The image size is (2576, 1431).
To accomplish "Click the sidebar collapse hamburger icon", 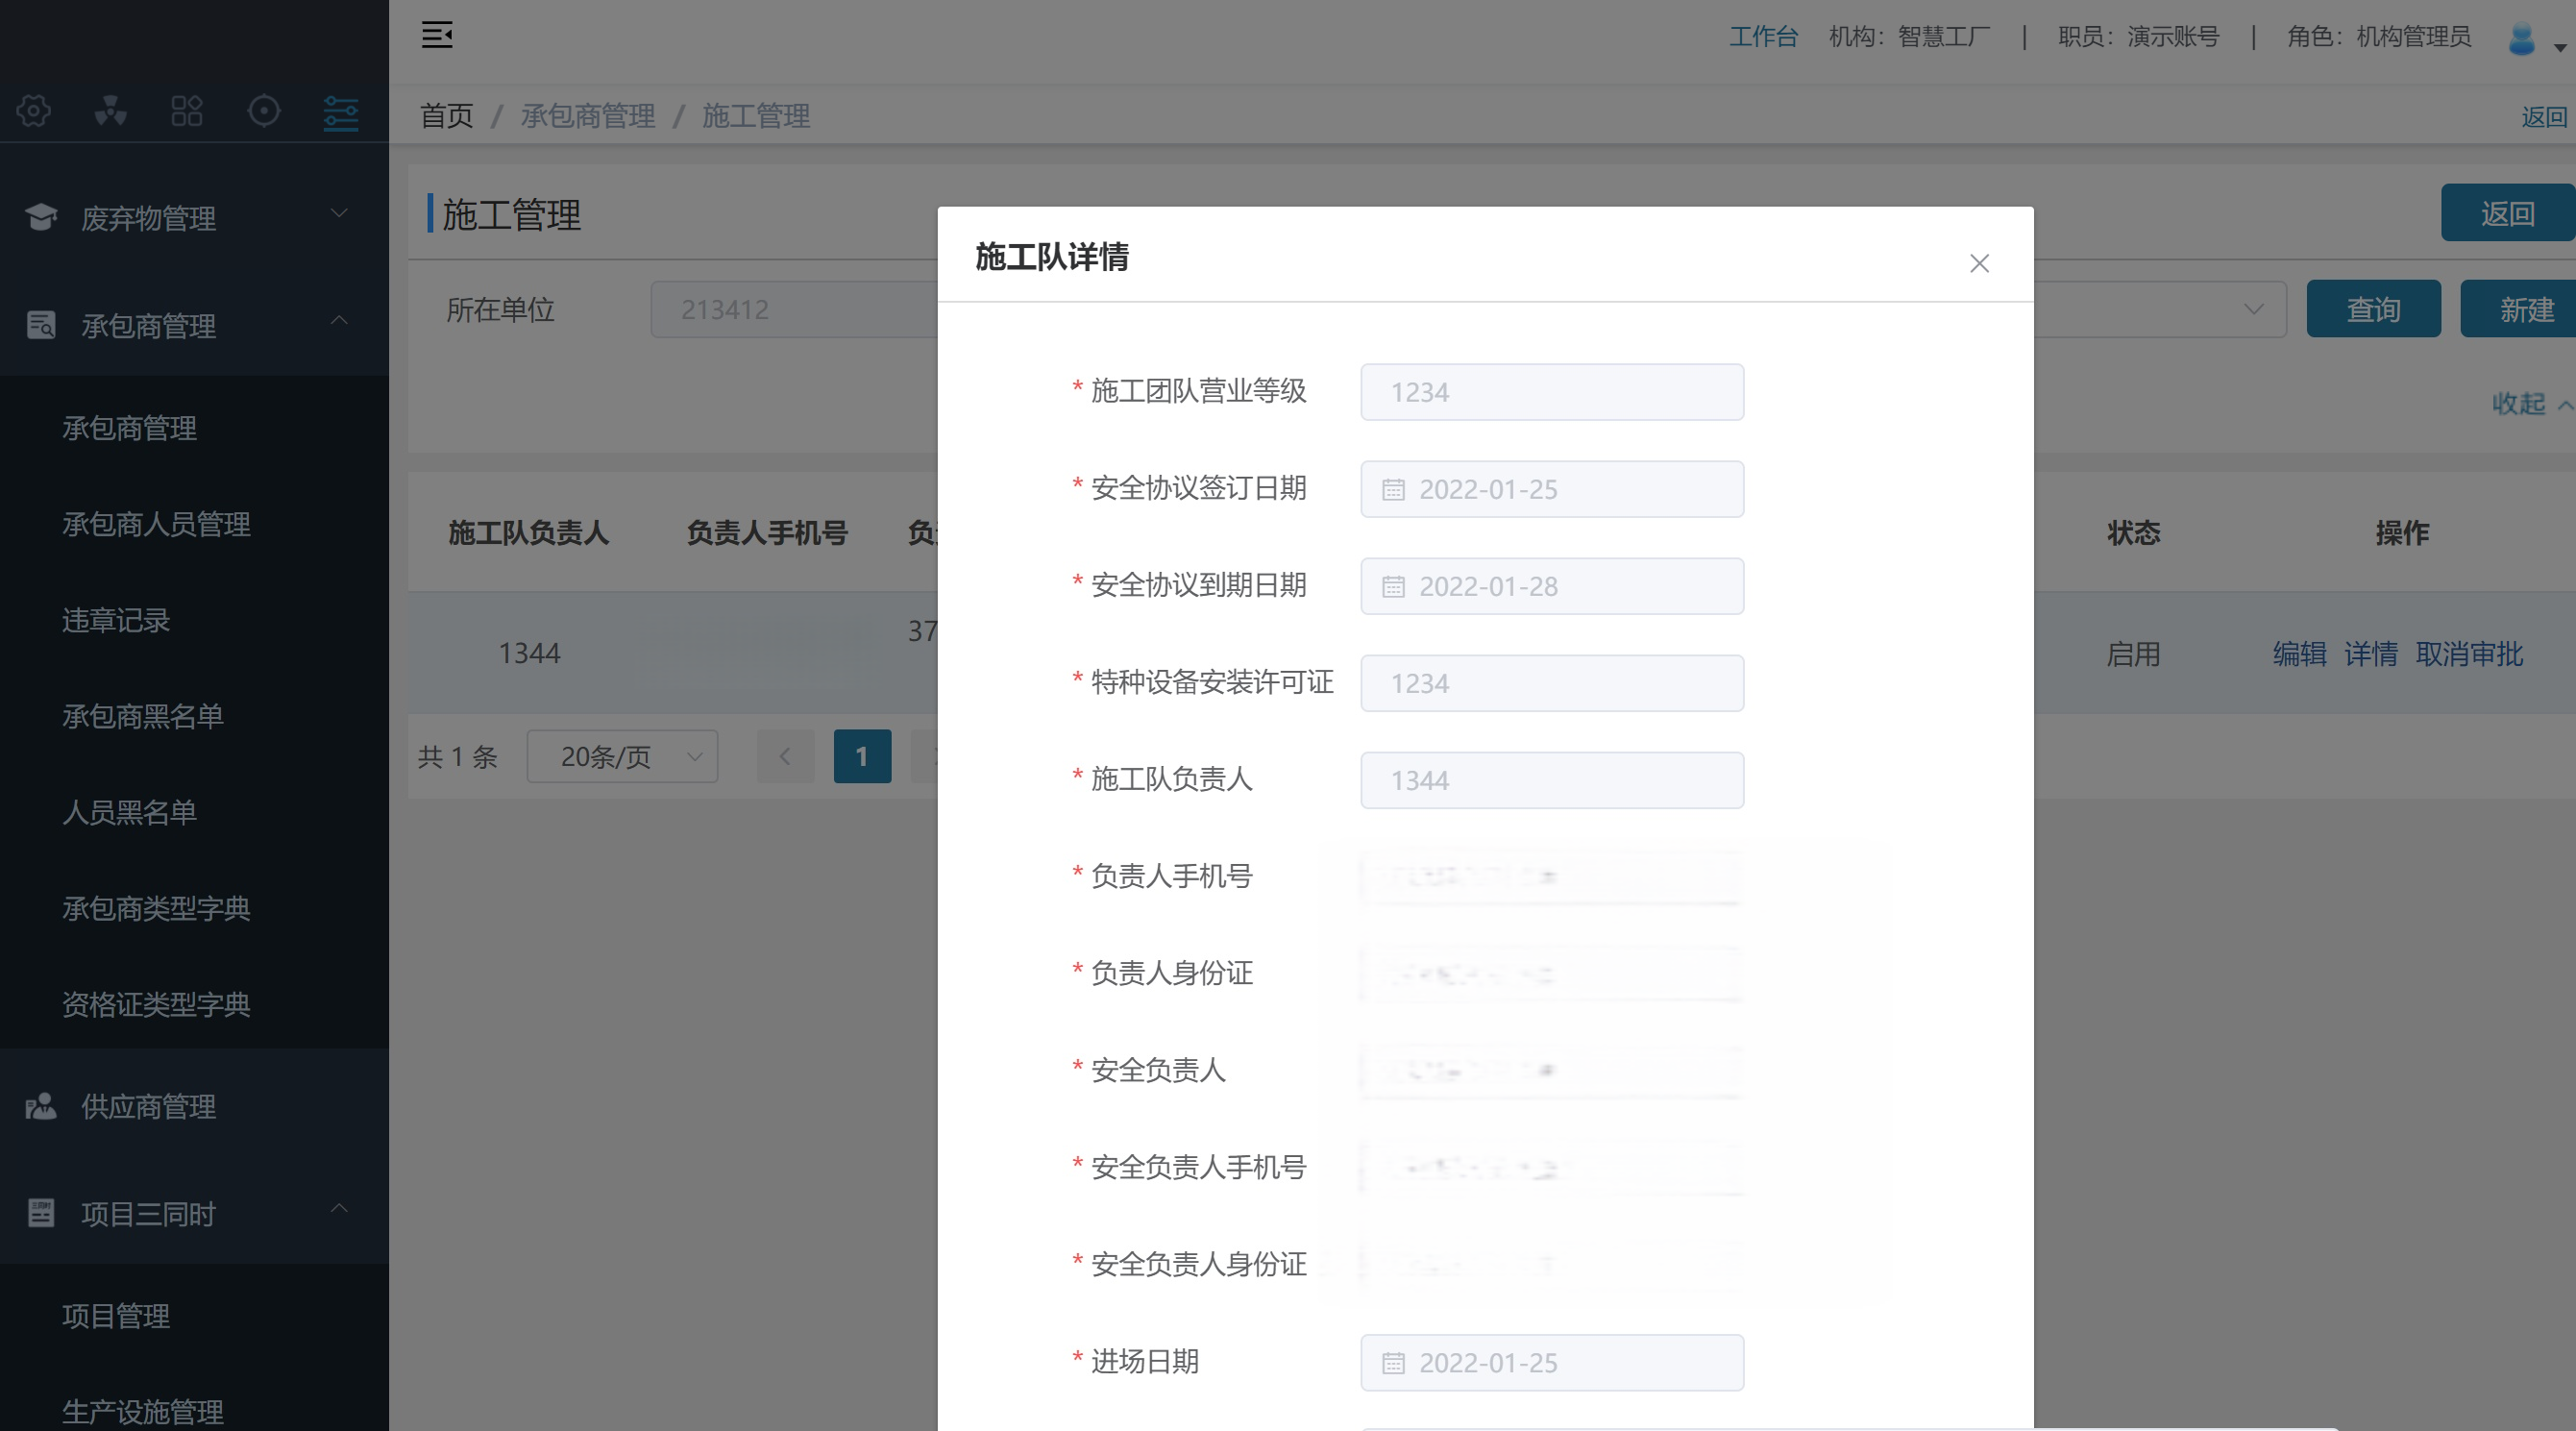I will click(x=437, y=35).
